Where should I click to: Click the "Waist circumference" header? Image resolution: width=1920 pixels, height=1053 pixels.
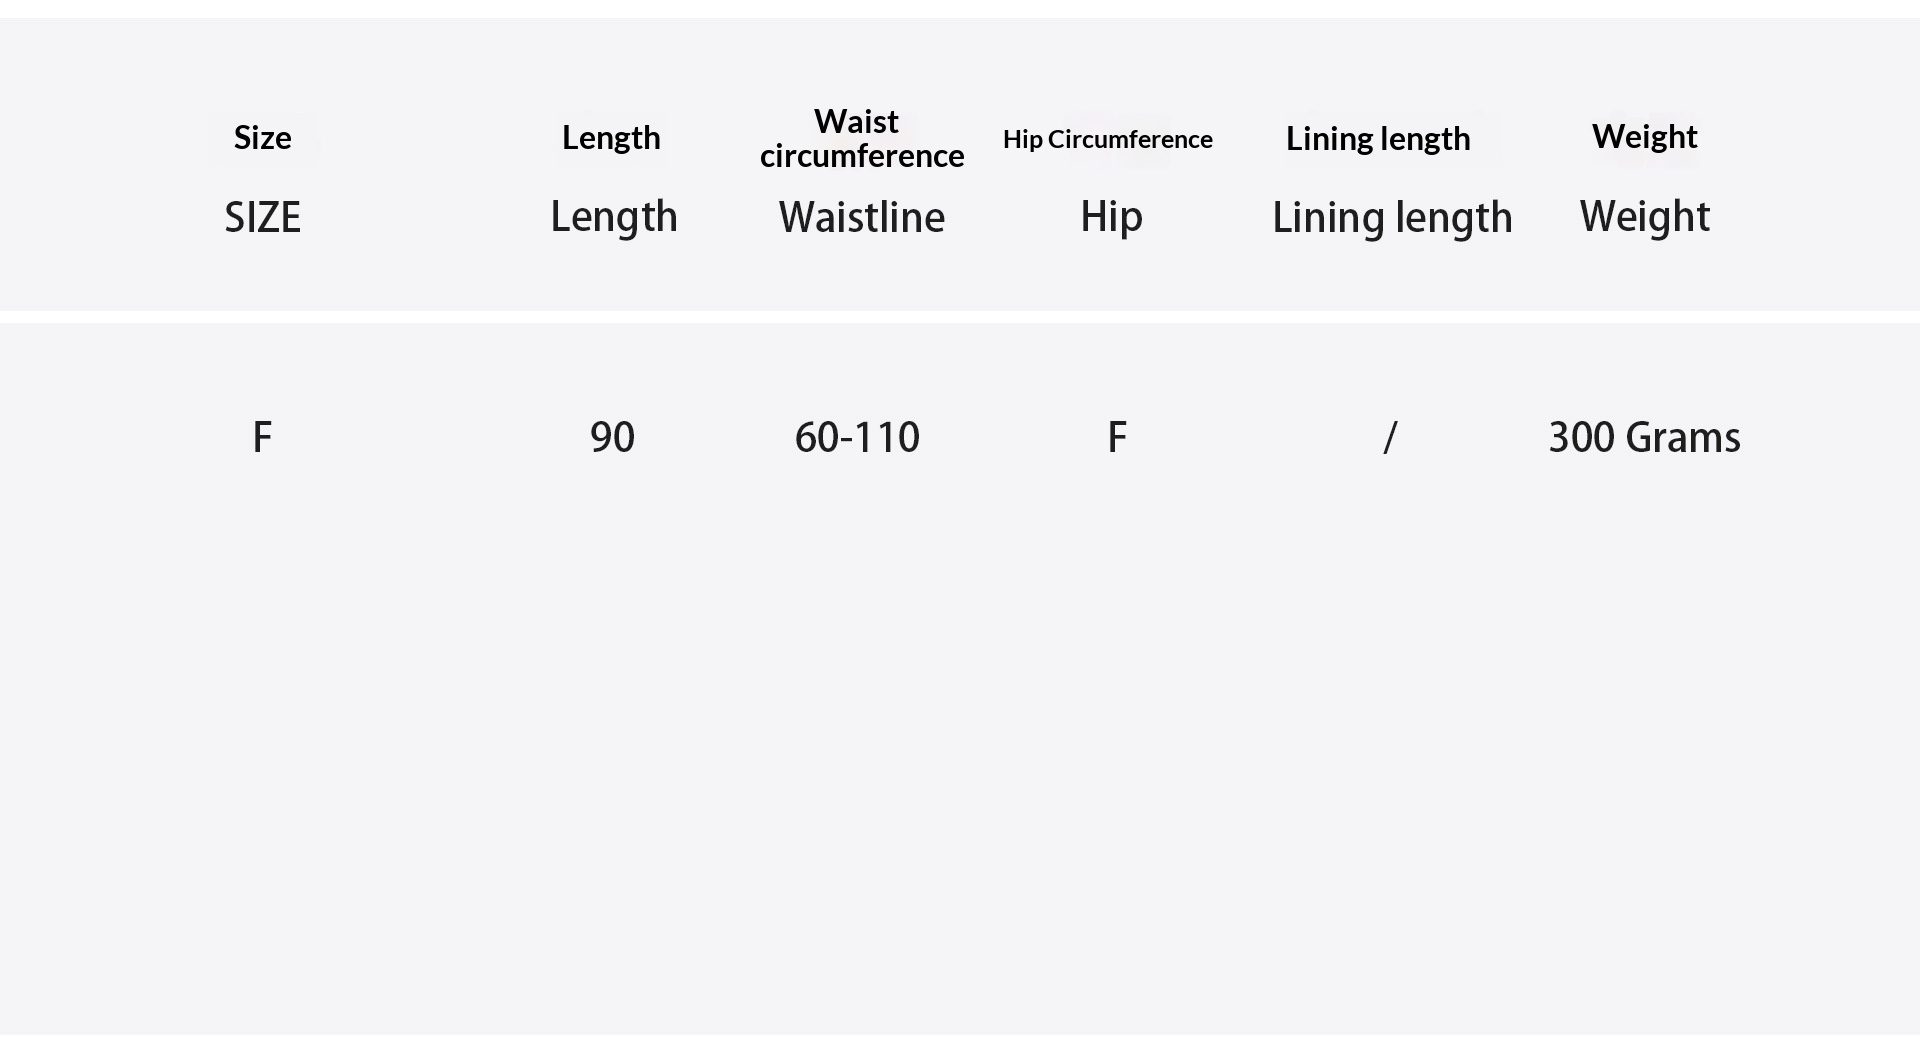tap(861, 139)
